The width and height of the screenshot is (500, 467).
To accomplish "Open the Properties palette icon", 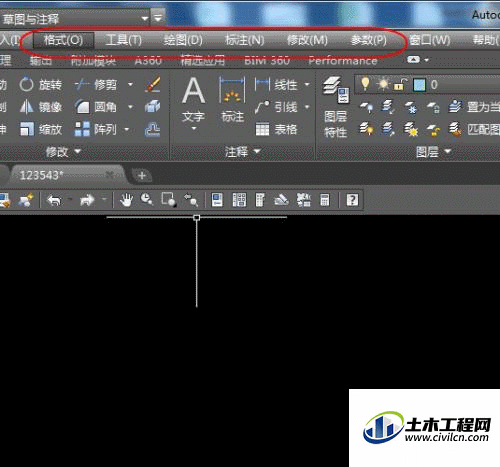I will [x=217, y=200].
